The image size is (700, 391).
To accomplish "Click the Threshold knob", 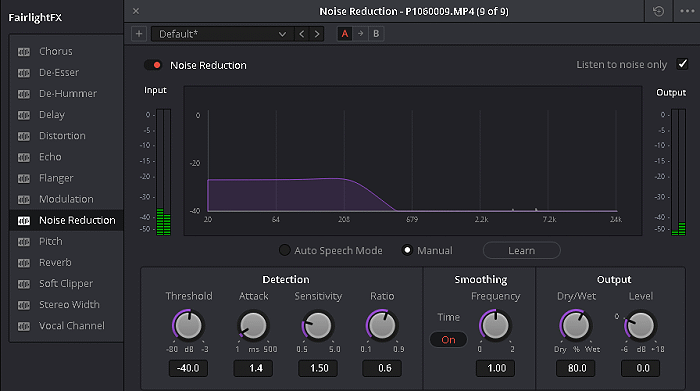I will point(188,325).
